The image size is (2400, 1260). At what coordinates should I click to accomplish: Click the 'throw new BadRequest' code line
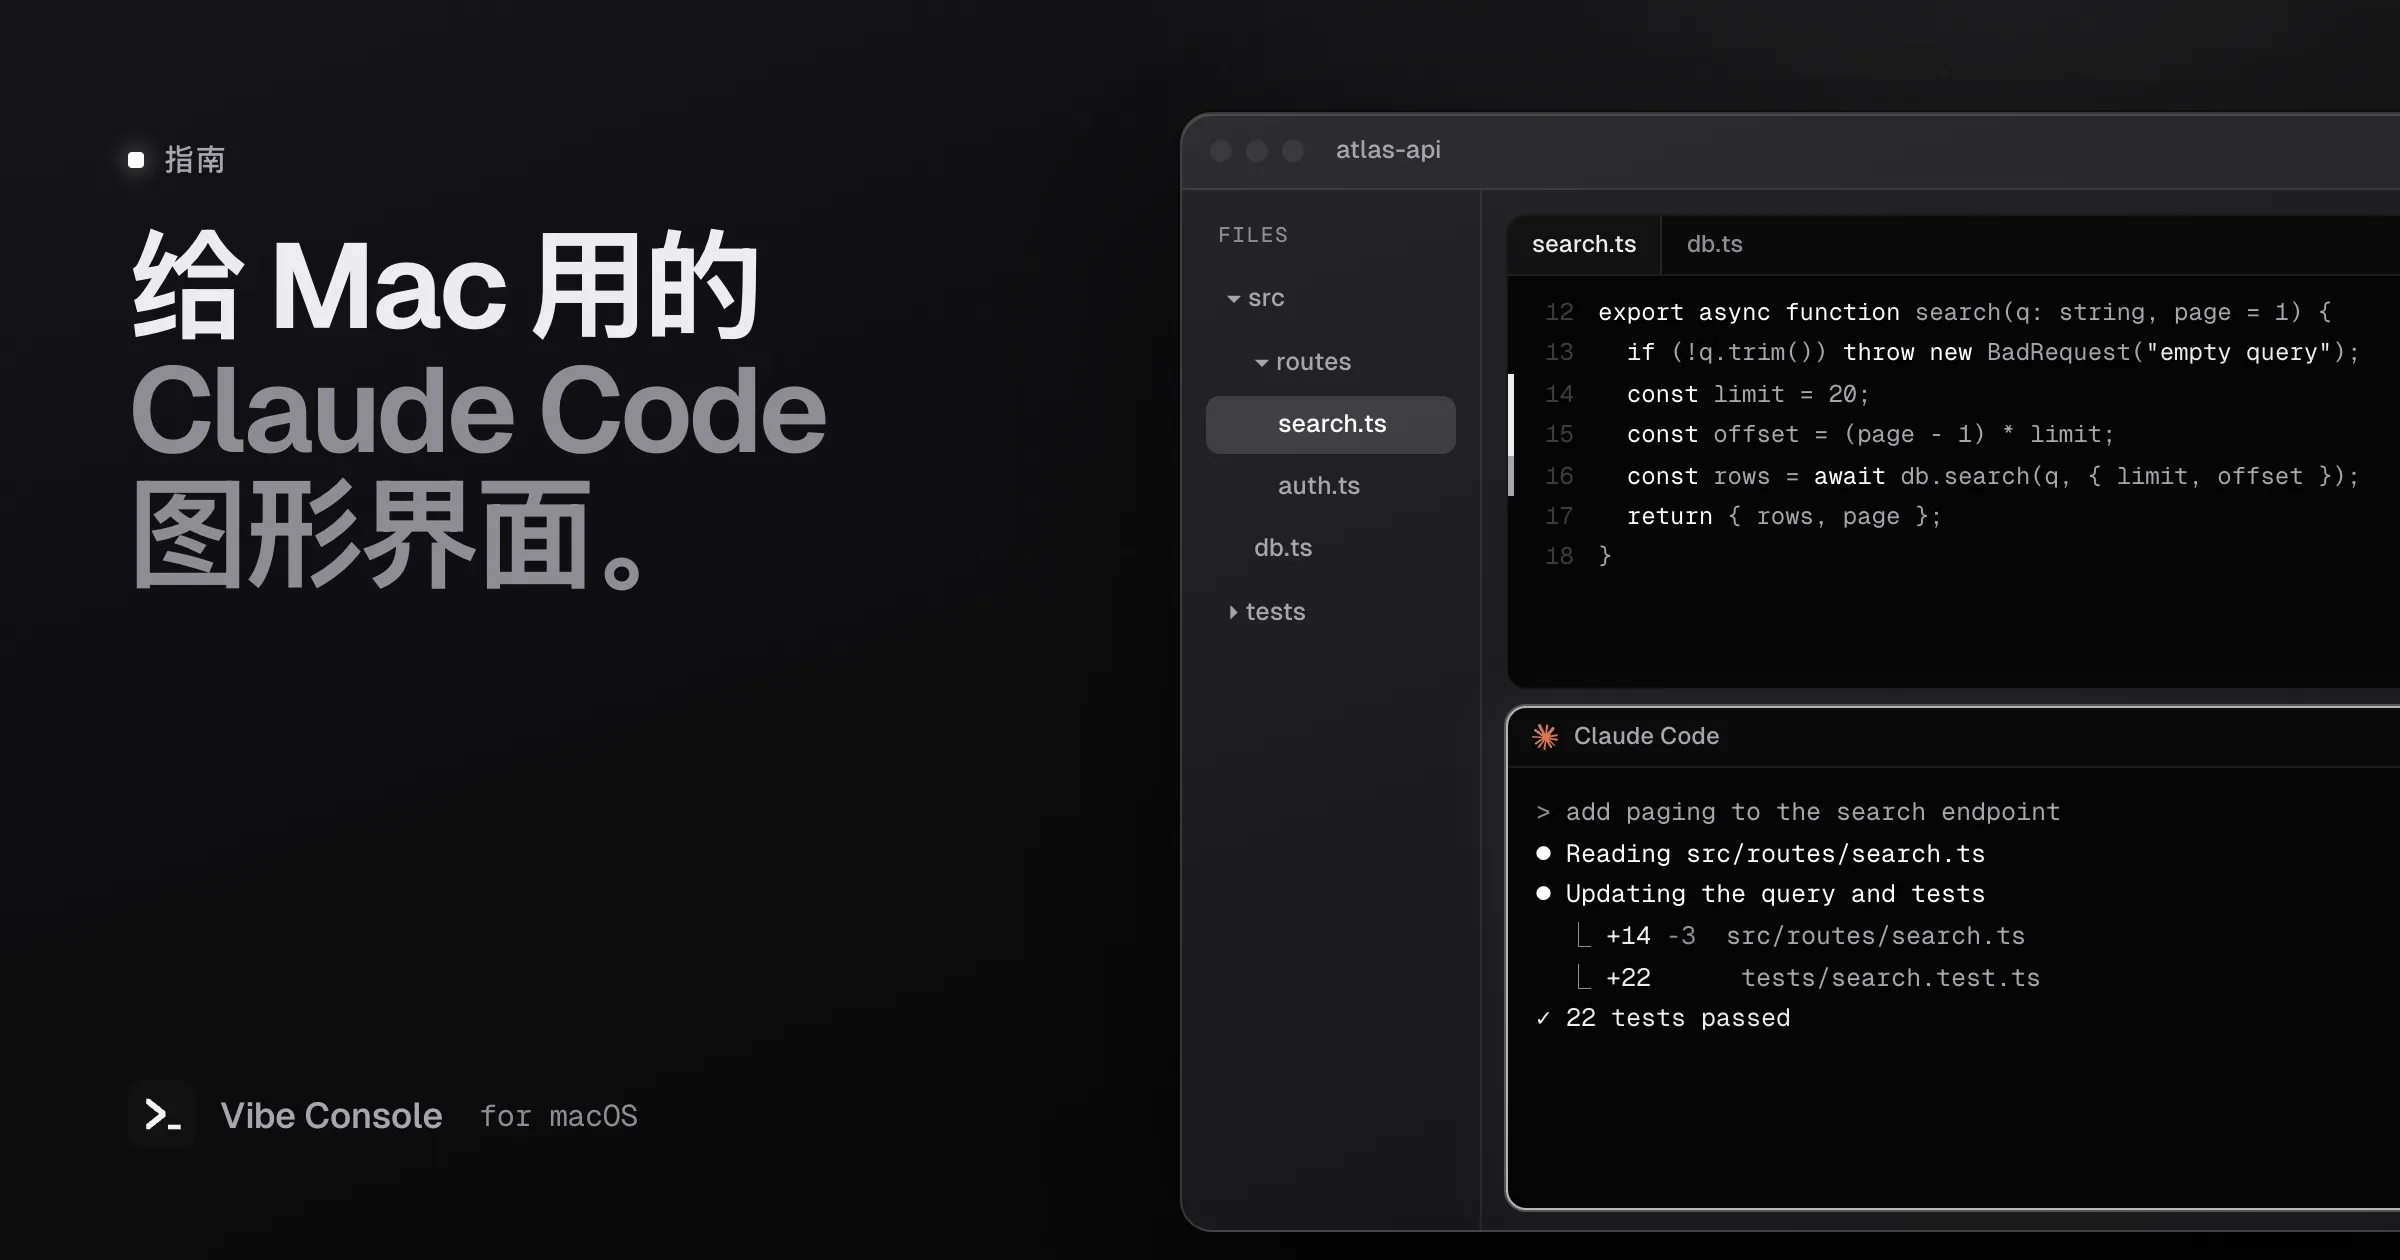(x=1993, y=353)
